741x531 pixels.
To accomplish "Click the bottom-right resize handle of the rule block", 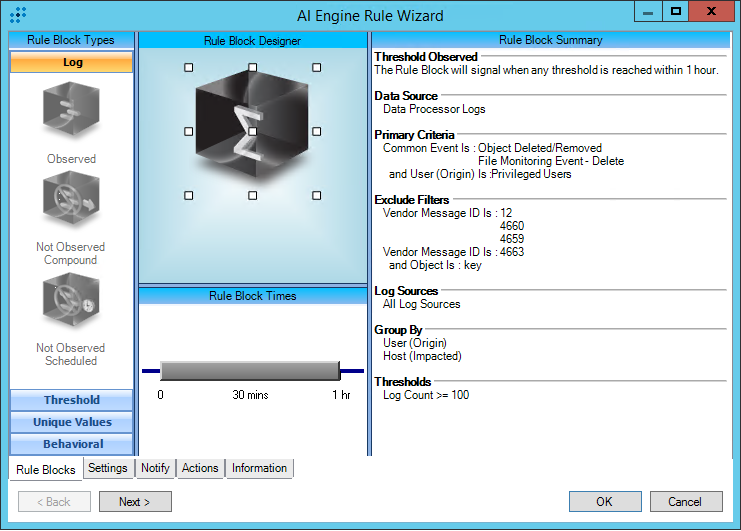I will (x=316, y=195).
